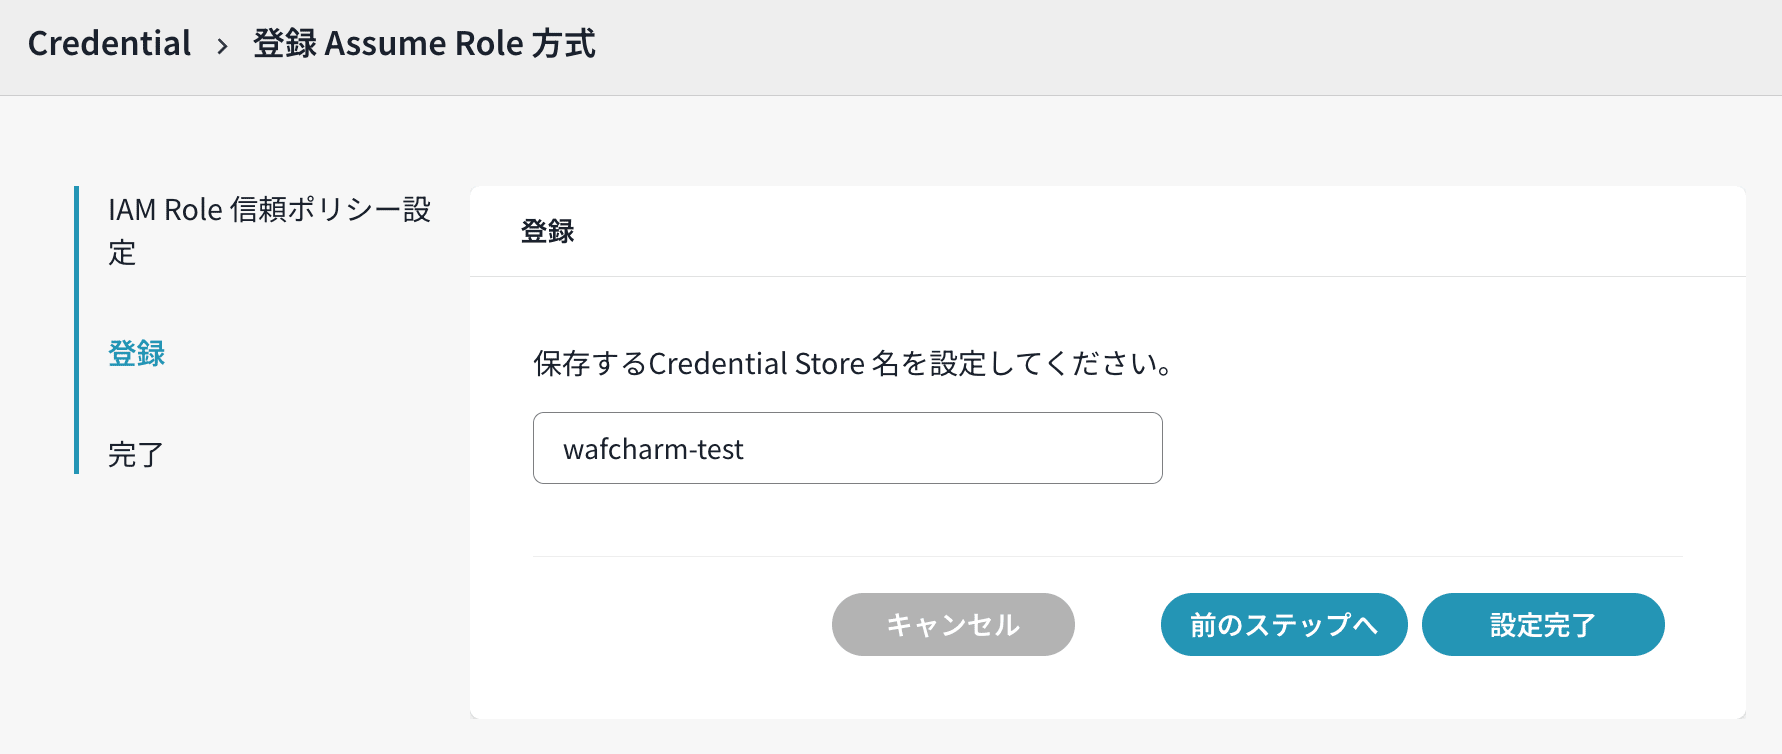Go to IAM Role 信頼ポリシー設定 step
The height and width of the screenshot is (754, 1782).
[x=268, y=230]
